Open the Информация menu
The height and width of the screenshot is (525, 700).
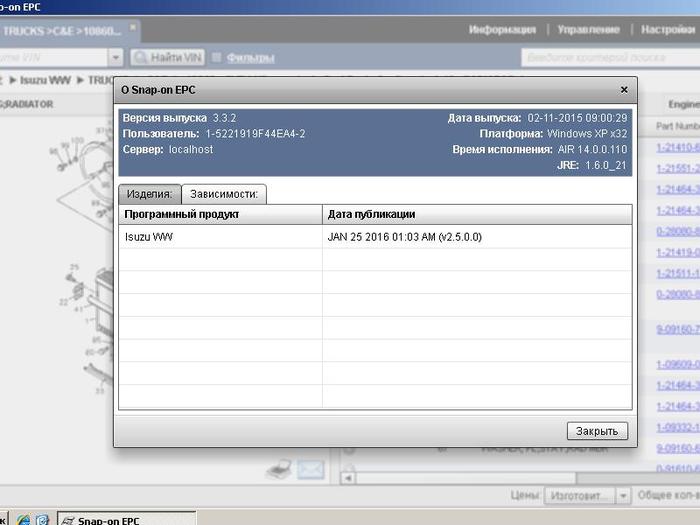tap(503, 30)
